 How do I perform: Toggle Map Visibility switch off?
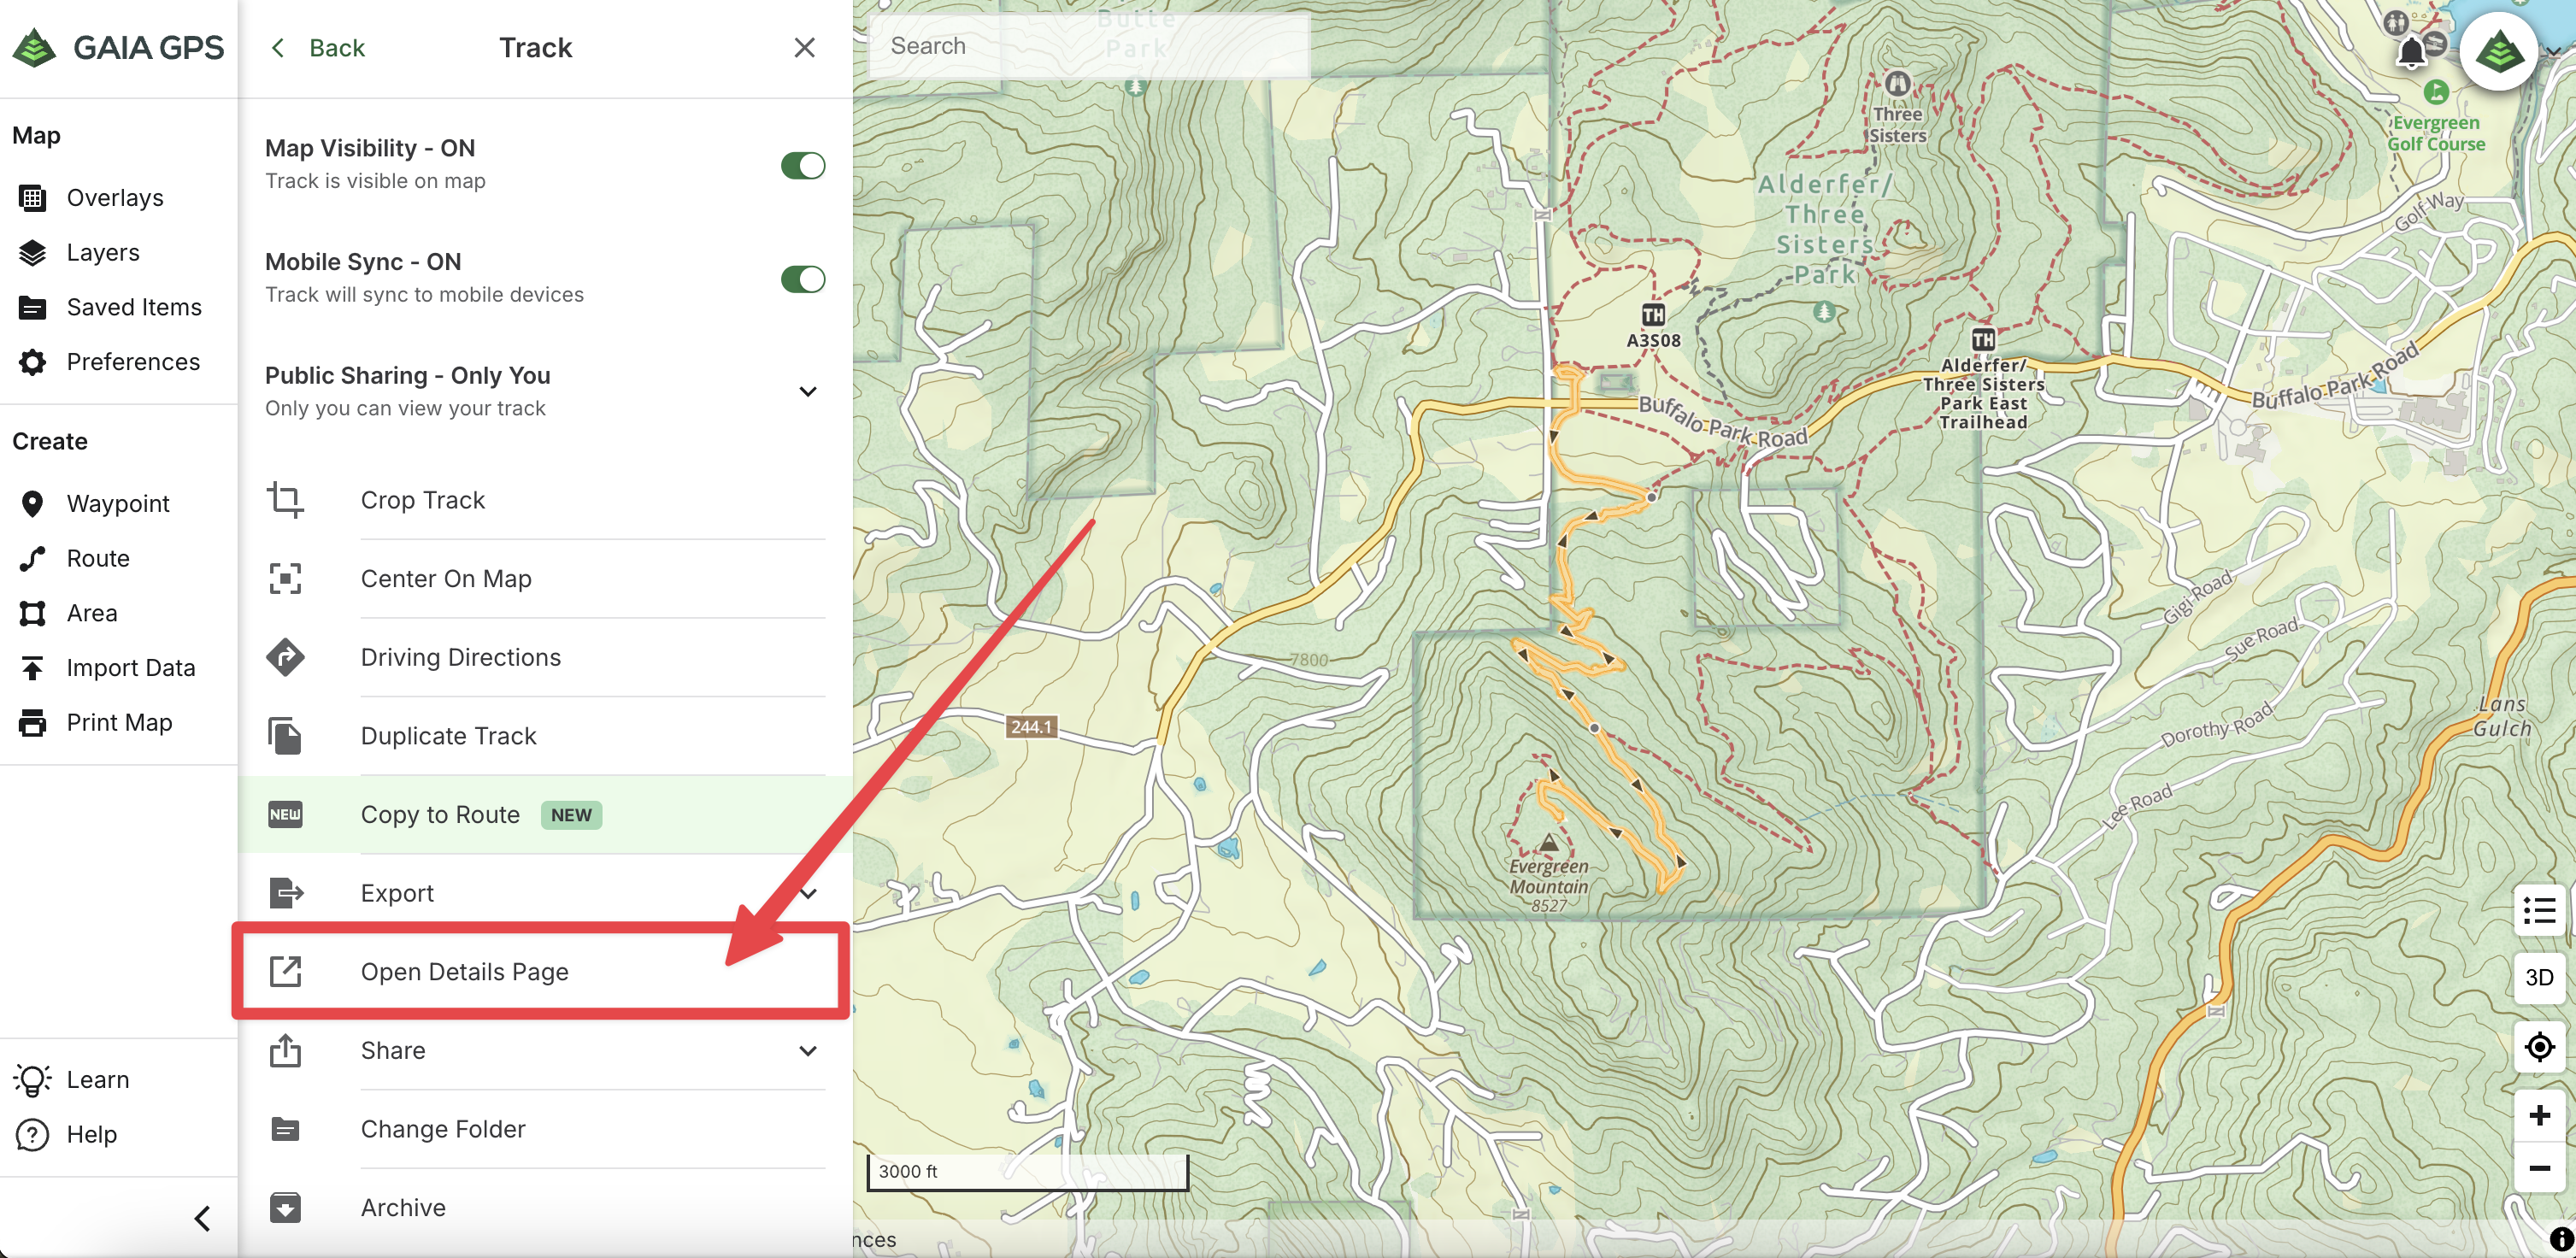tap(803, 165)
